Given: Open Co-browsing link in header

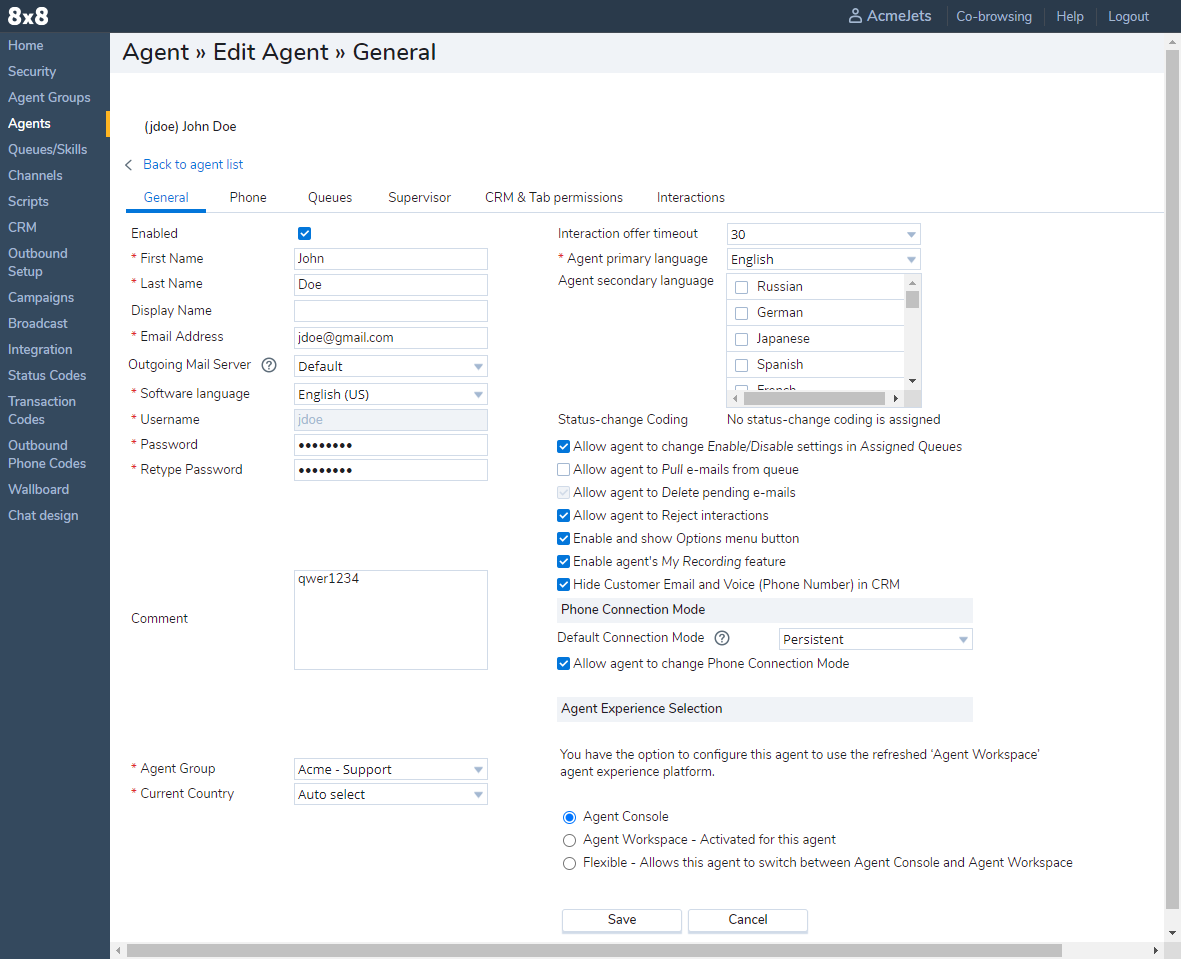Looking at the screenshot, I should pos(993,17).
